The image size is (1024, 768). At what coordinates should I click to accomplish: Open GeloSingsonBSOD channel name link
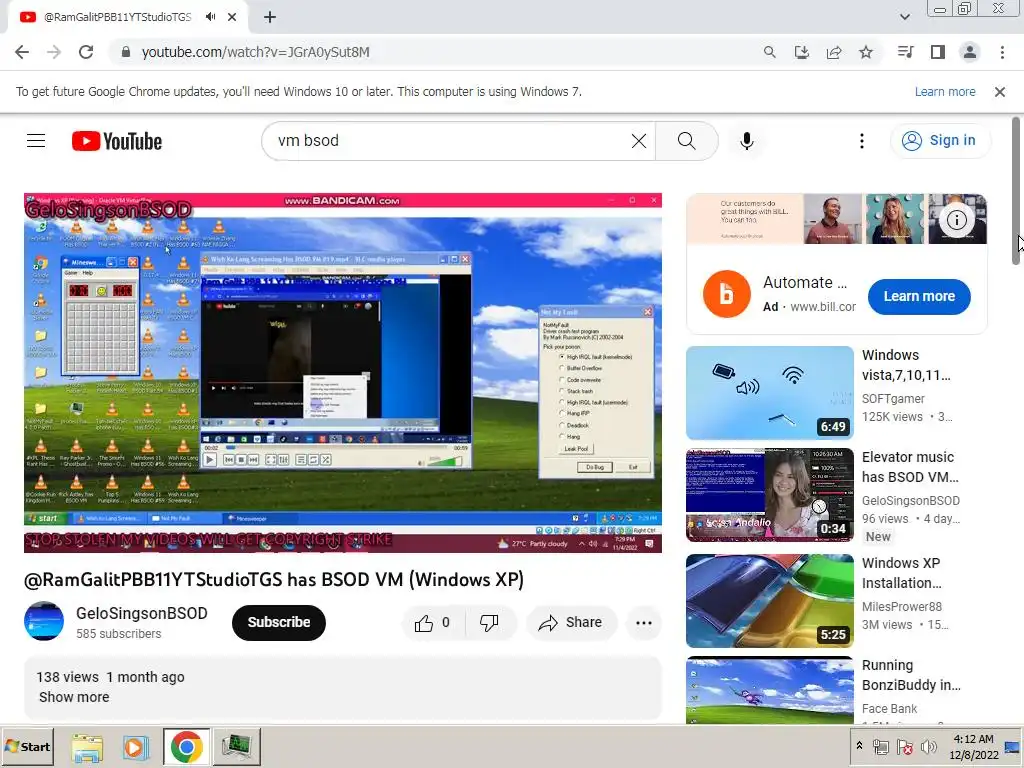point(142,613)
